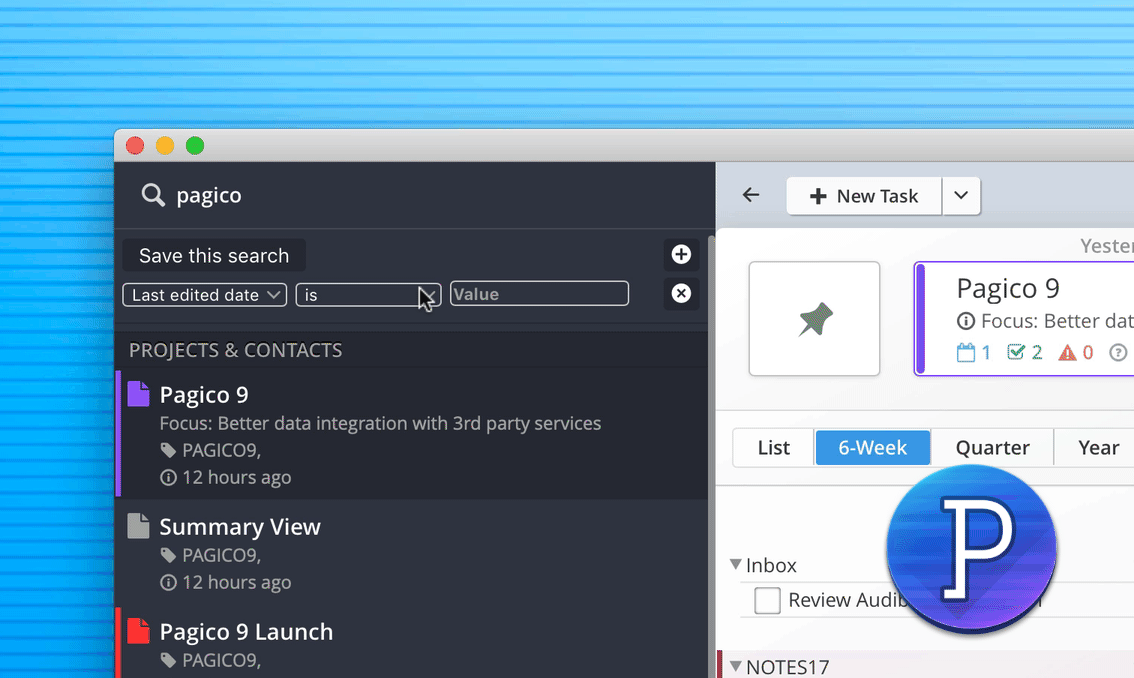
Task: Open the Last edited date dropdown
Action: click(205, 294)
